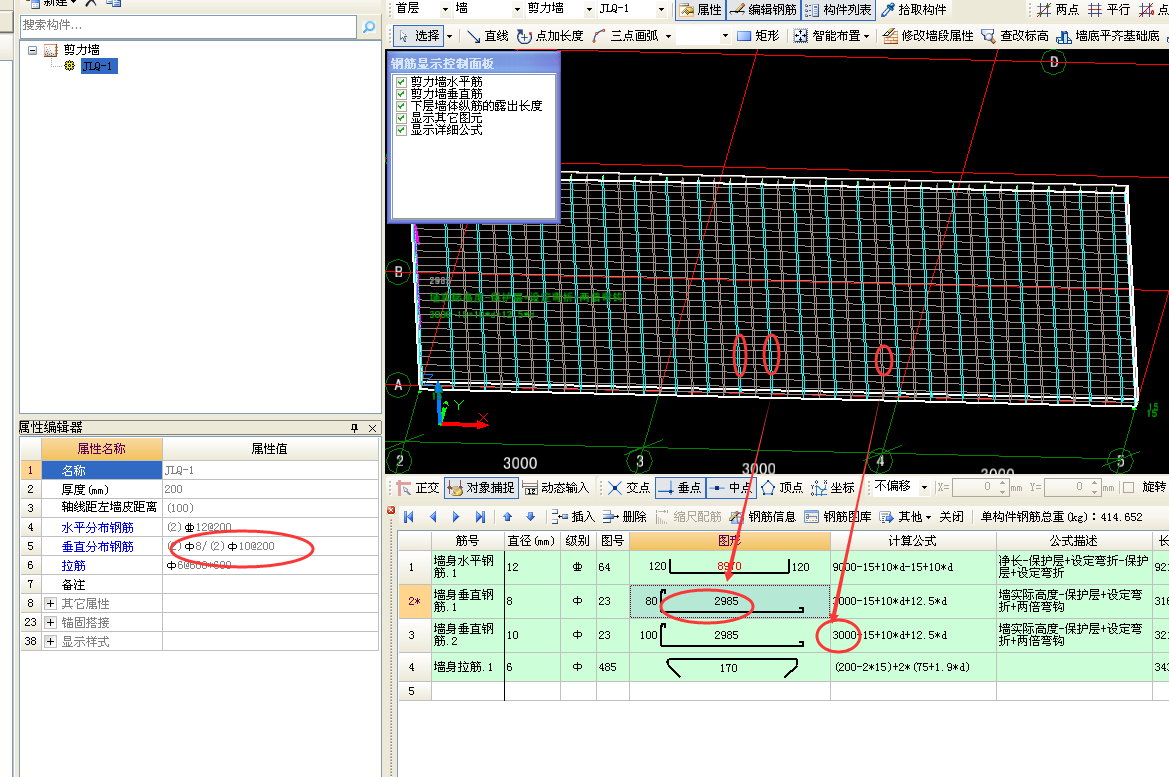Open the 其他 dropdown menu

pyautogui.click(x=906, y=517)
